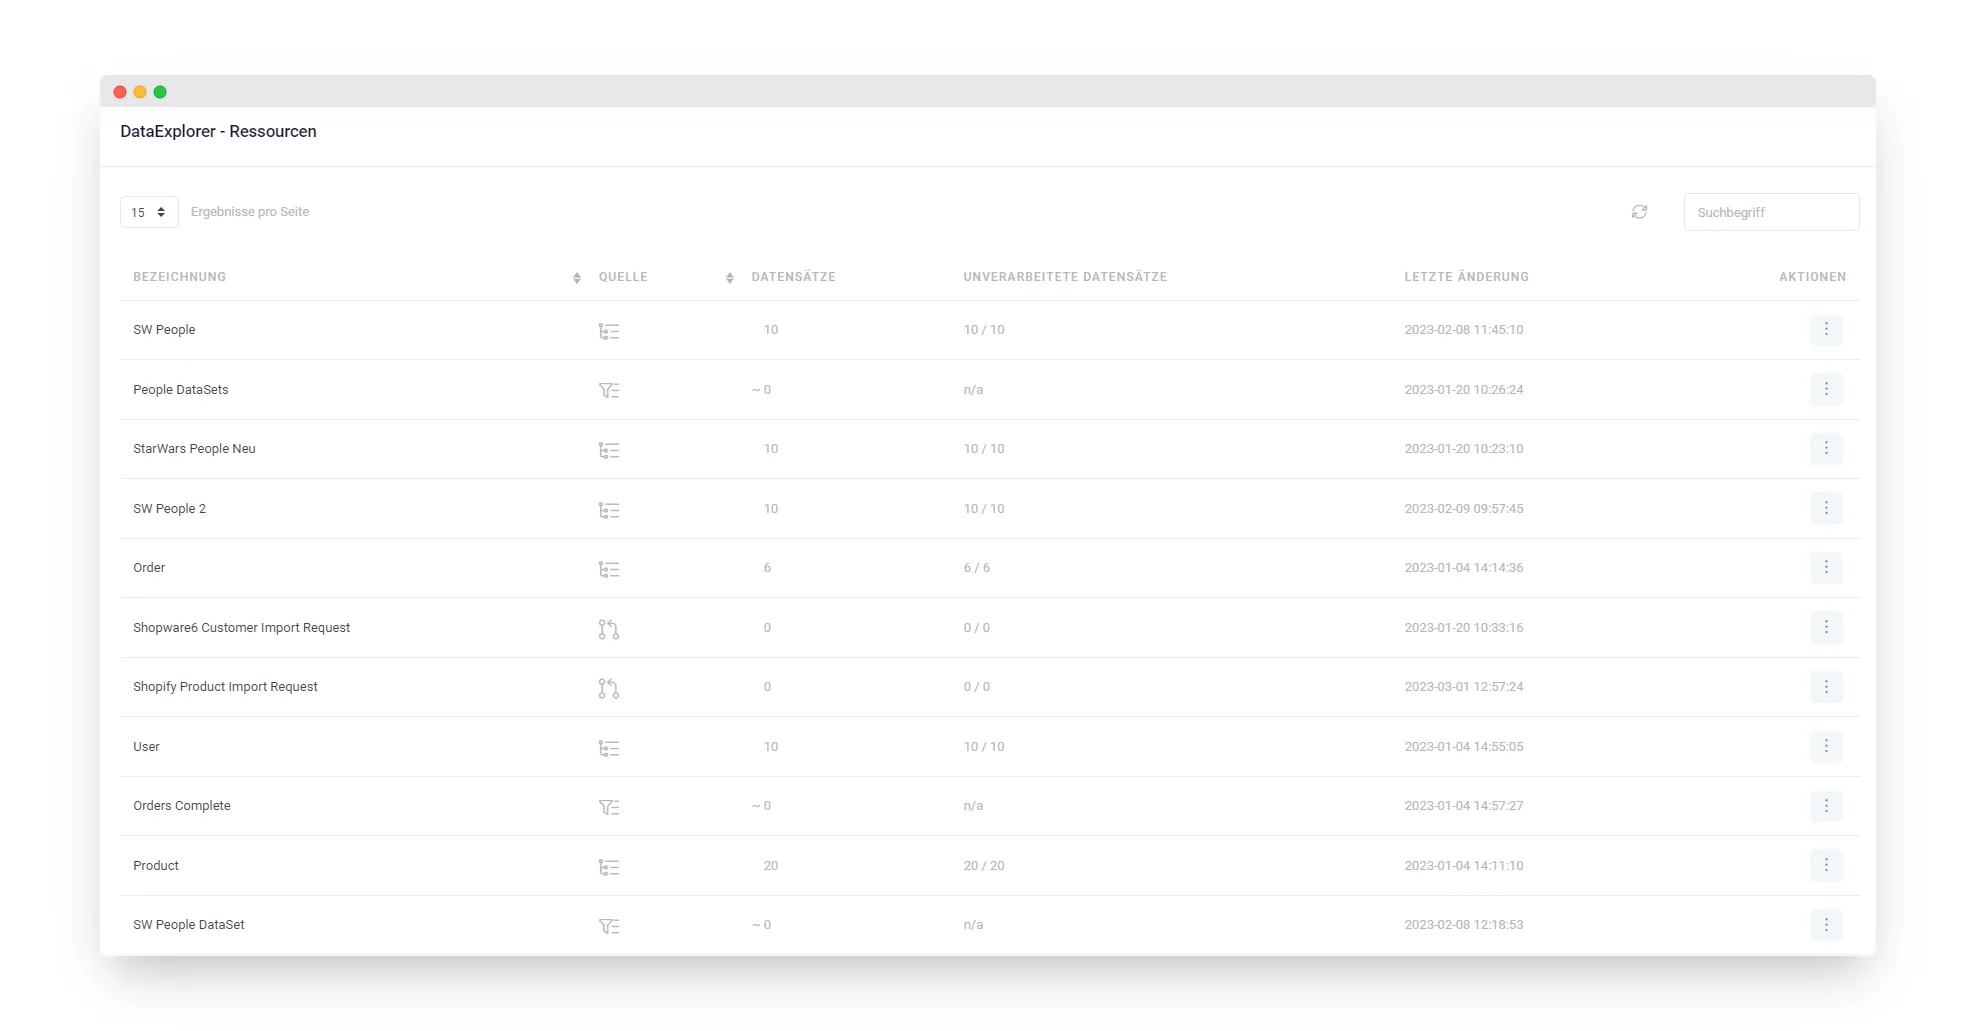Open the actions menu for the User row

[x=1826, y=746]
